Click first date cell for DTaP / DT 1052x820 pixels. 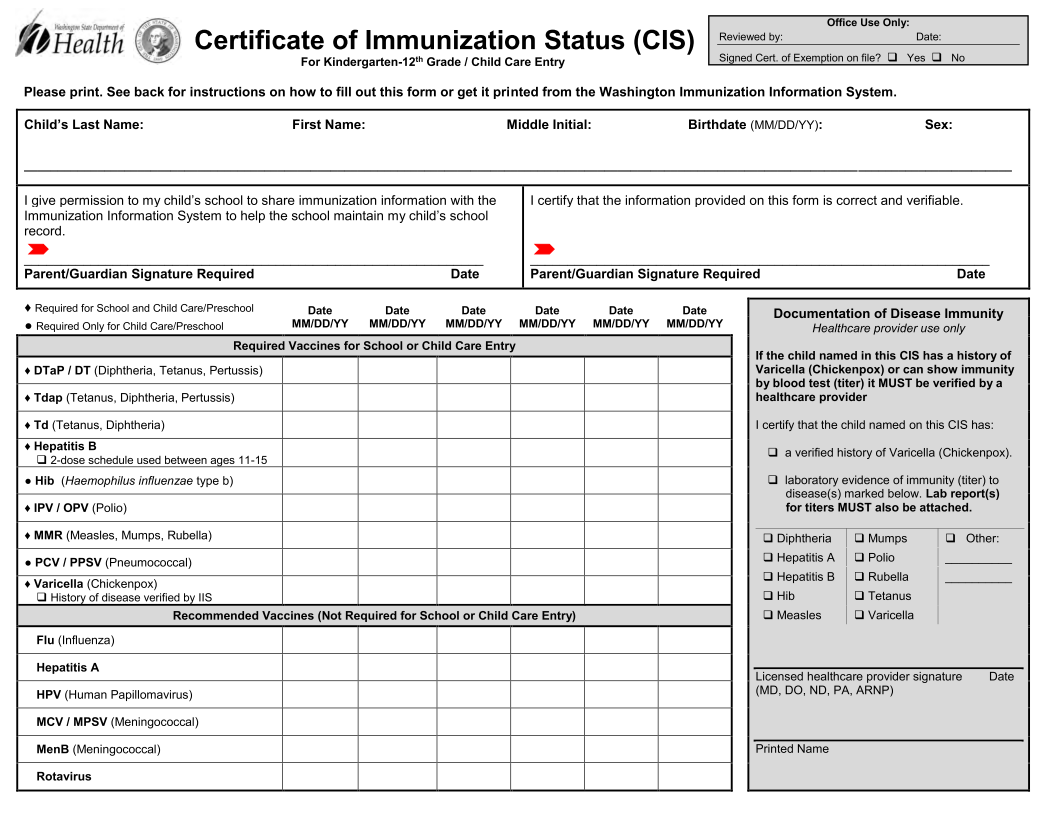click(320, 370)
